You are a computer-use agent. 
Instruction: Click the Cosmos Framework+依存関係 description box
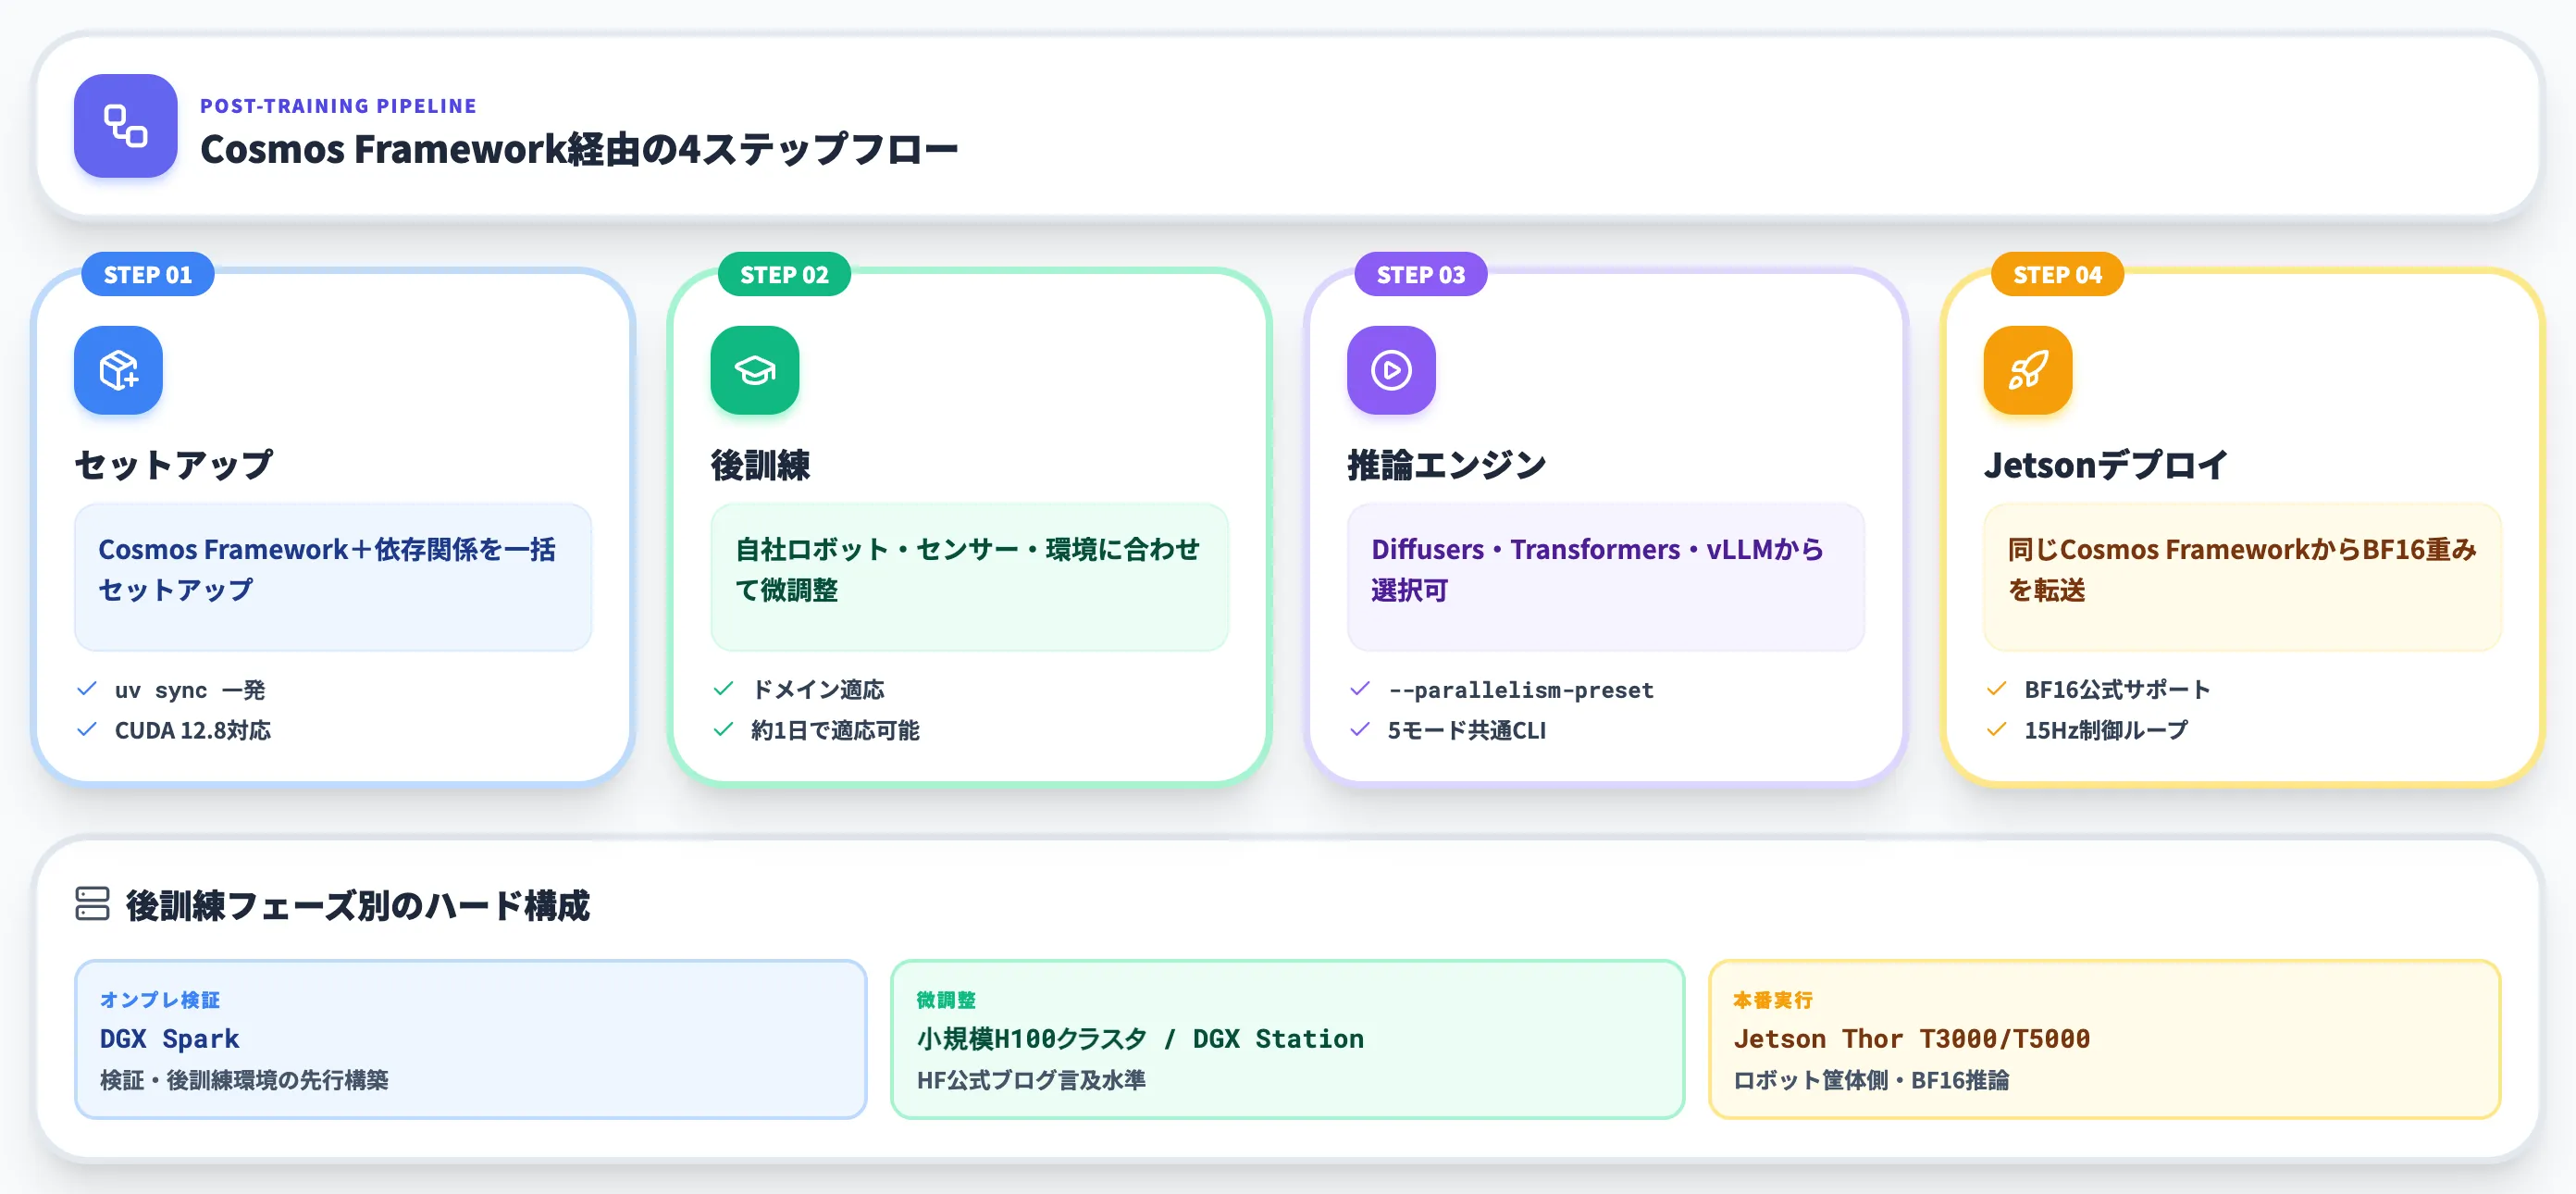coord(333,577)
